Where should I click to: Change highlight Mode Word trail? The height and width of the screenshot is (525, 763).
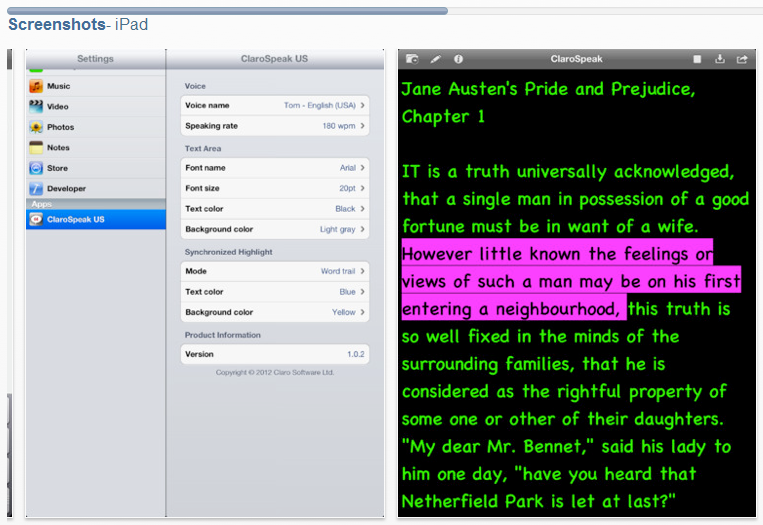click(x=274, y=271)
